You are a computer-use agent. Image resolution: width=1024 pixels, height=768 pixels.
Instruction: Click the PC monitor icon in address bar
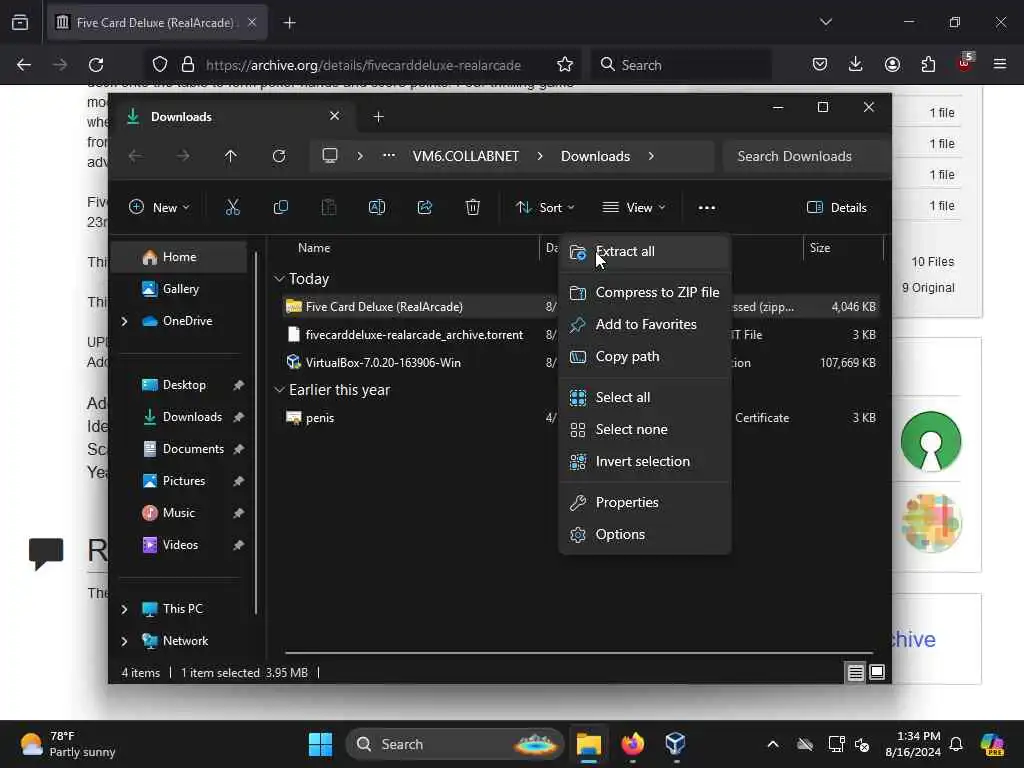(330, 156)
